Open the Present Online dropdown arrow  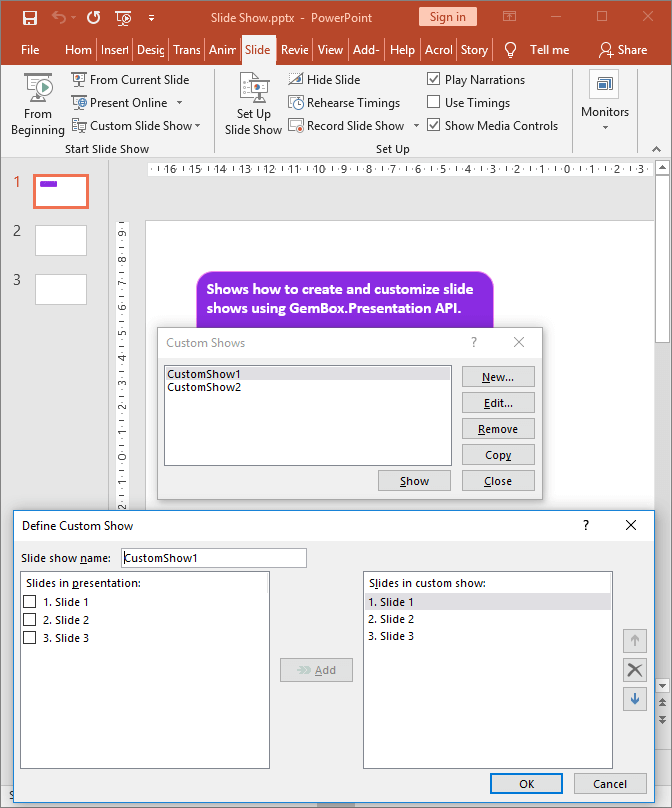tap(179, 103)
